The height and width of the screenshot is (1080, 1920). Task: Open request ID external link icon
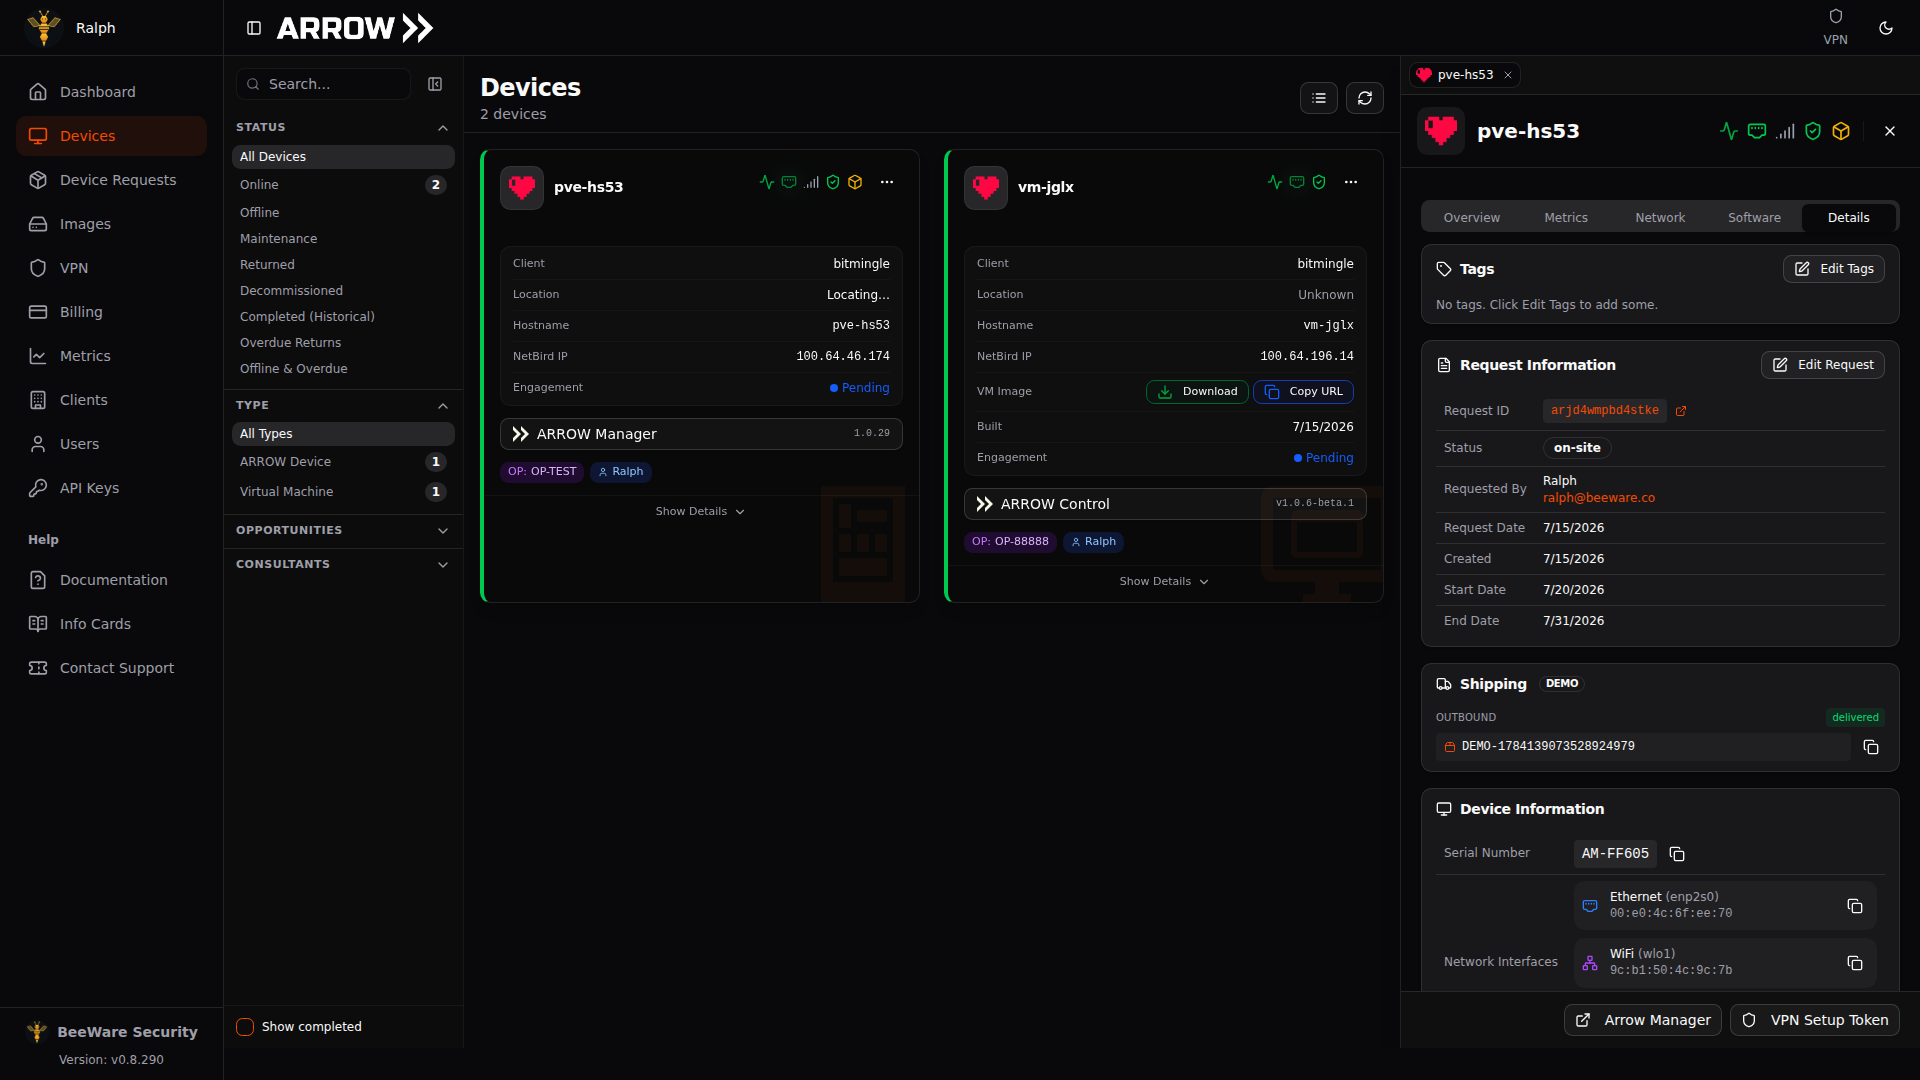click(1681, 411)
